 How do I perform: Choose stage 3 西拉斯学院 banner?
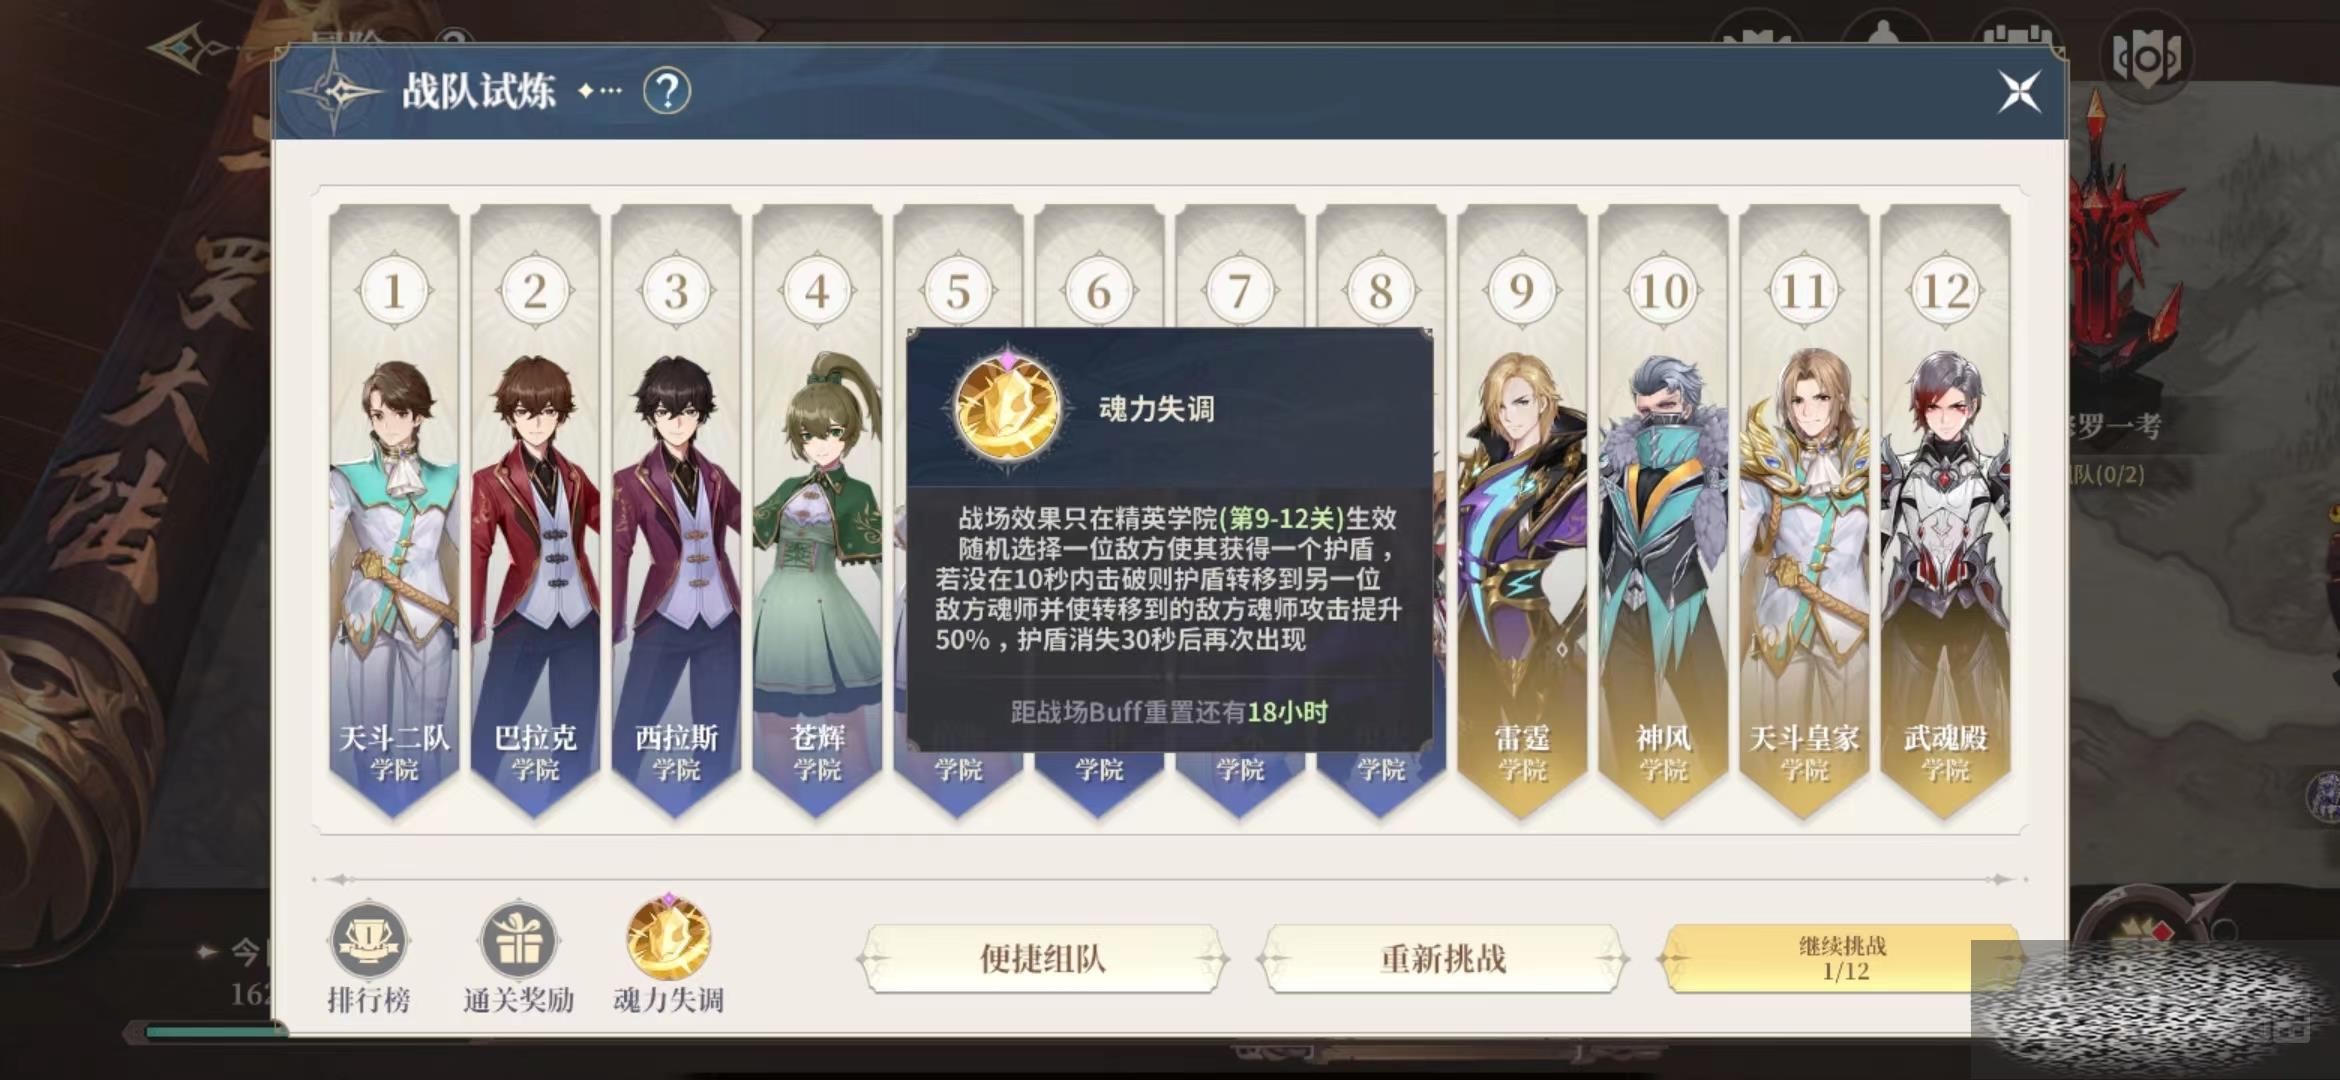pyautogui.click(x=676, y=512)
